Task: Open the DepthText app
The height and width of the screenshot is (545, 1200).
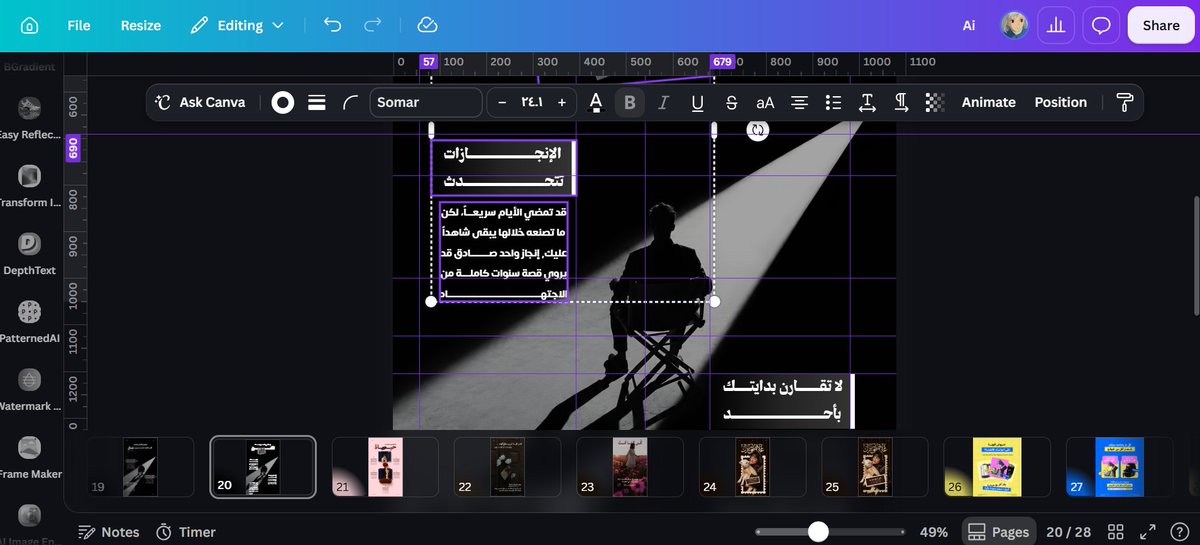Action: [29, 254]
